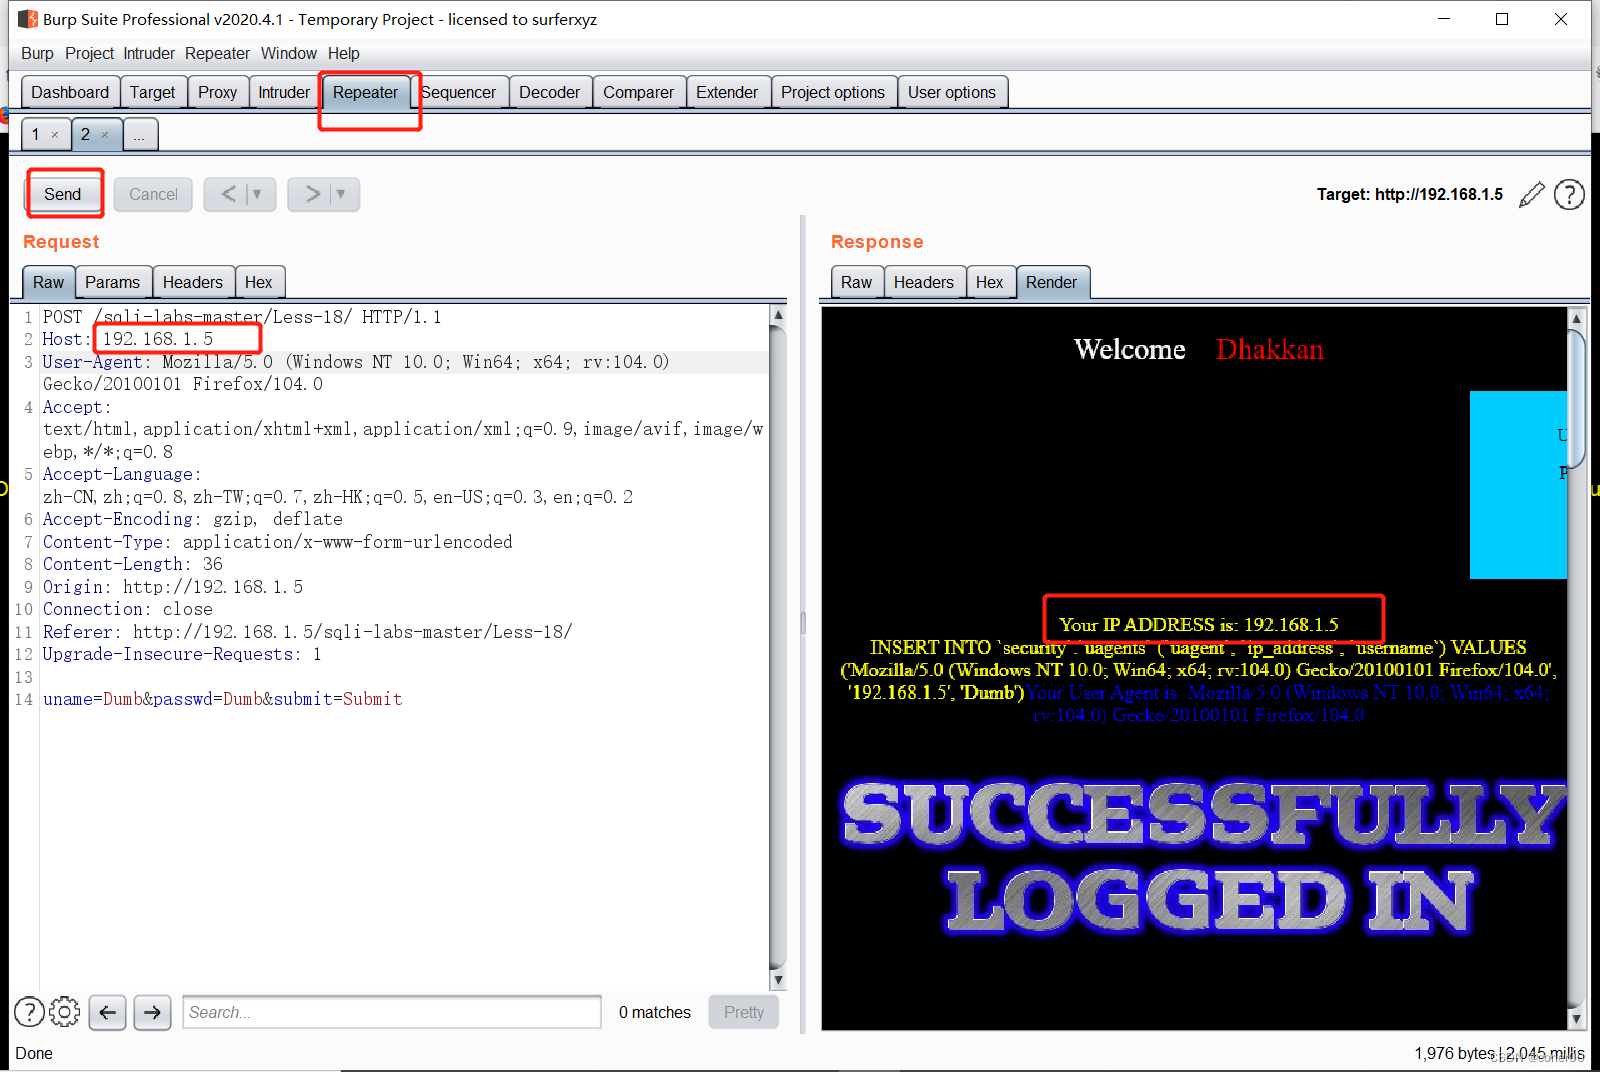Click response scrollbar down arrow

(1577, 1020)
